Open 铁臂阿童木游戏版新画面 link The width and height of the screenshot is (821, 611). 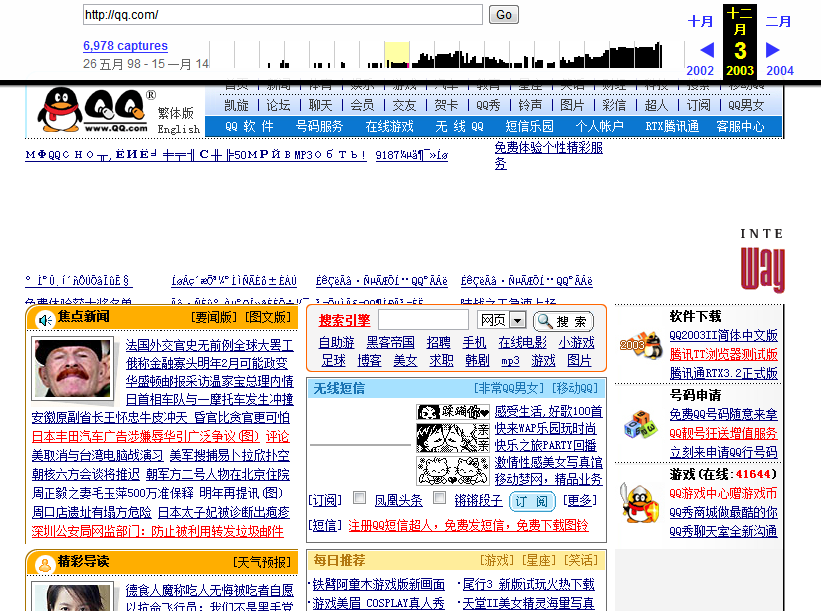point(379,584)
